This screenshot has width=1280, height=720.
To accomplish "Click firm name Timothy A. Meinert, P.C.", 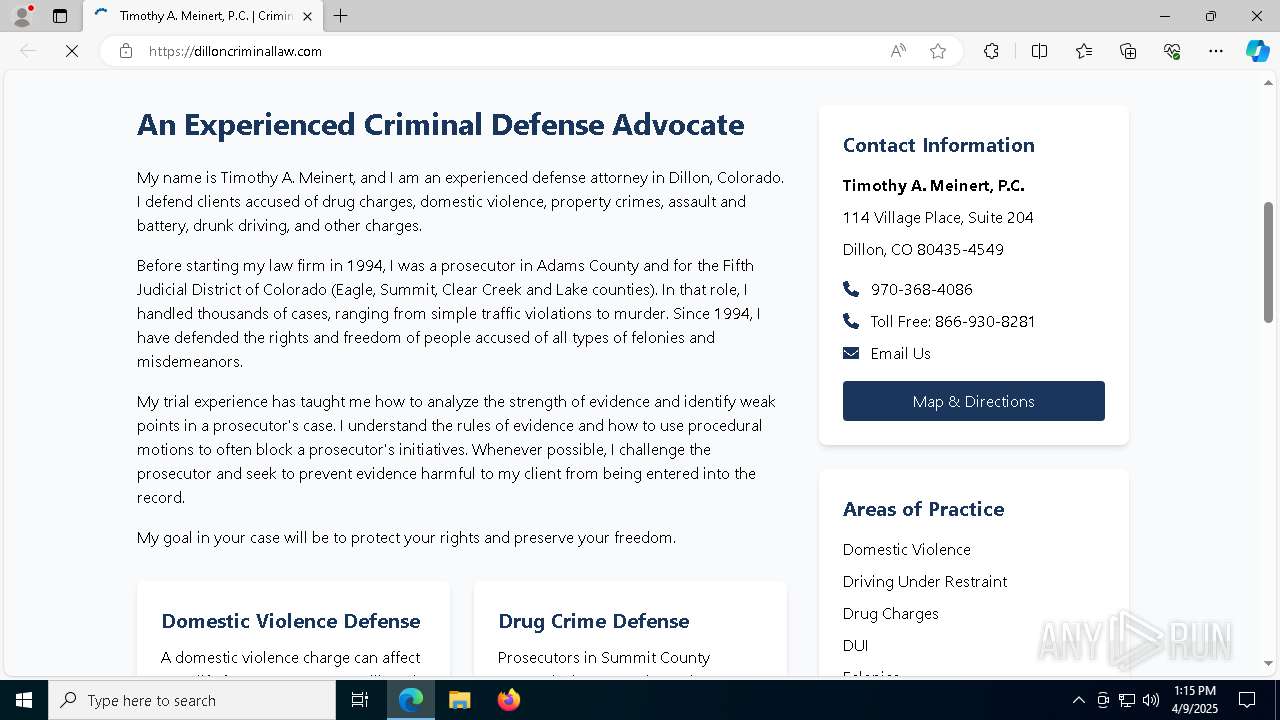I will coord(933,185).
